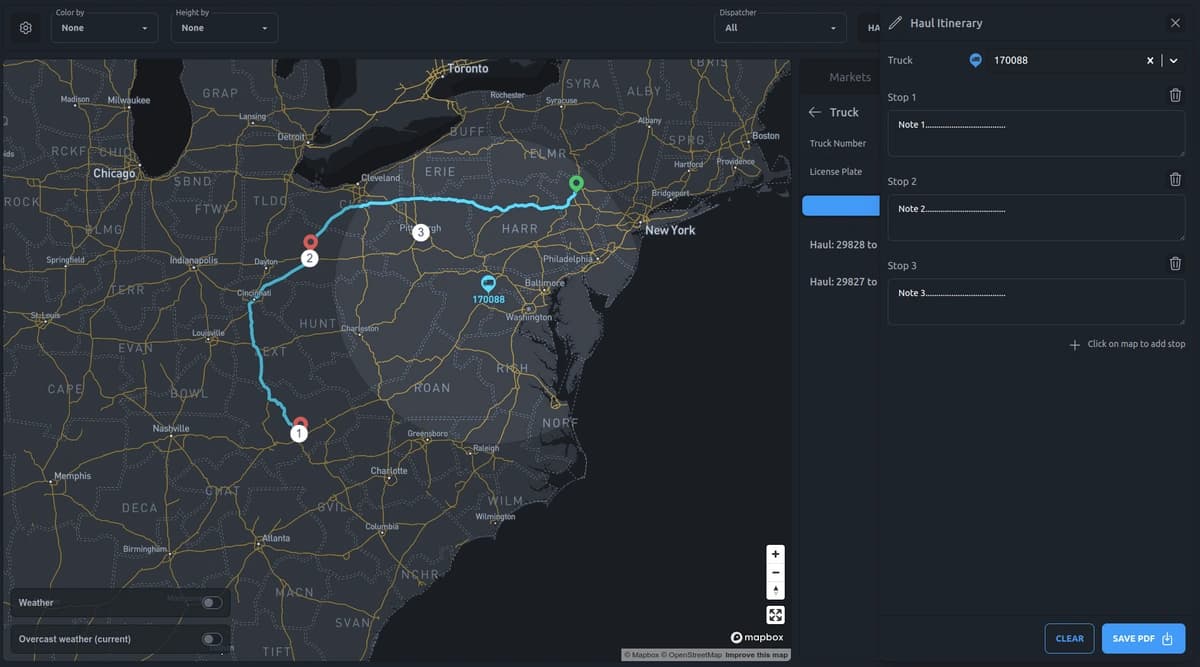Image resolution: width=1200 pixels, height=667 pixels.
Task: Toggle fullscreen map view icon
Action: pyautogui.click(x=776, y=615)
